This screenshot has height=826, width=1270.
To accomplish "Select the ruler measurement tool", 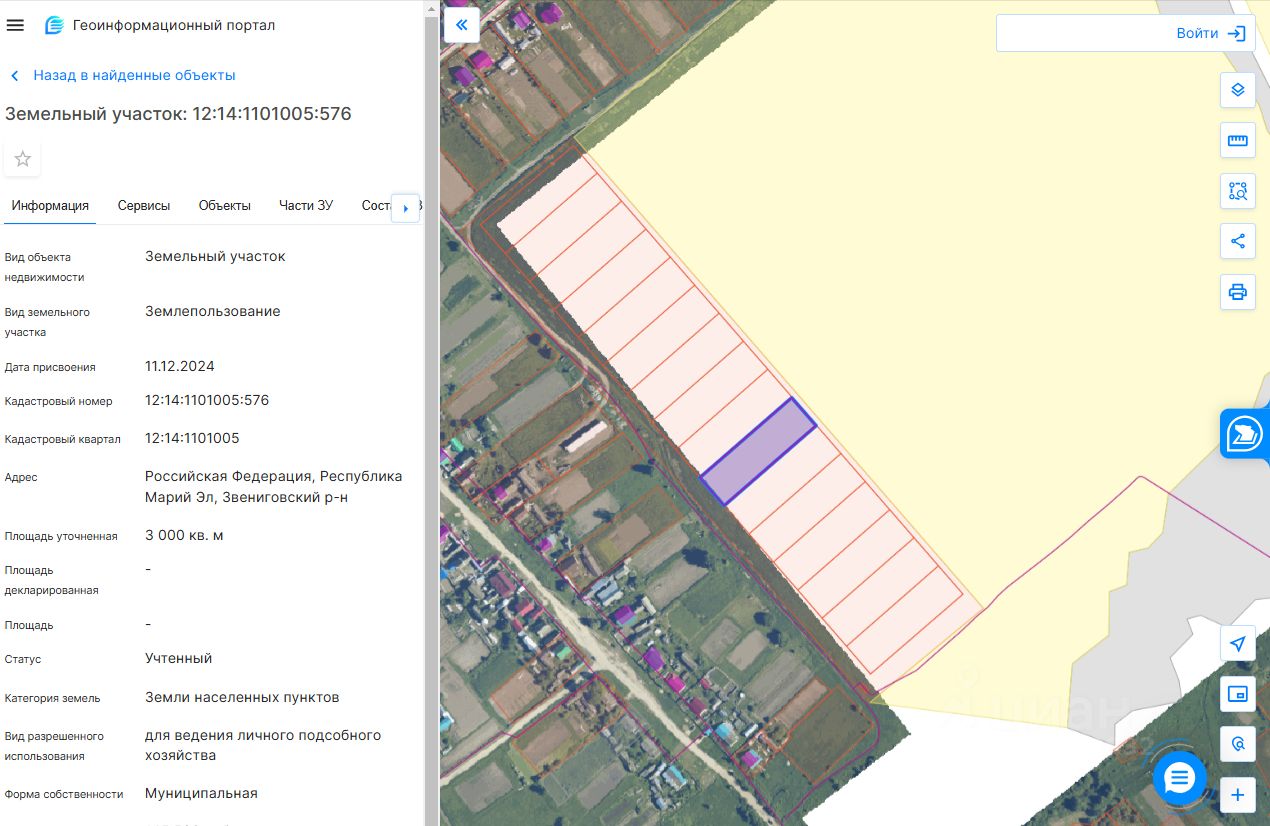I will (1237, 141).
